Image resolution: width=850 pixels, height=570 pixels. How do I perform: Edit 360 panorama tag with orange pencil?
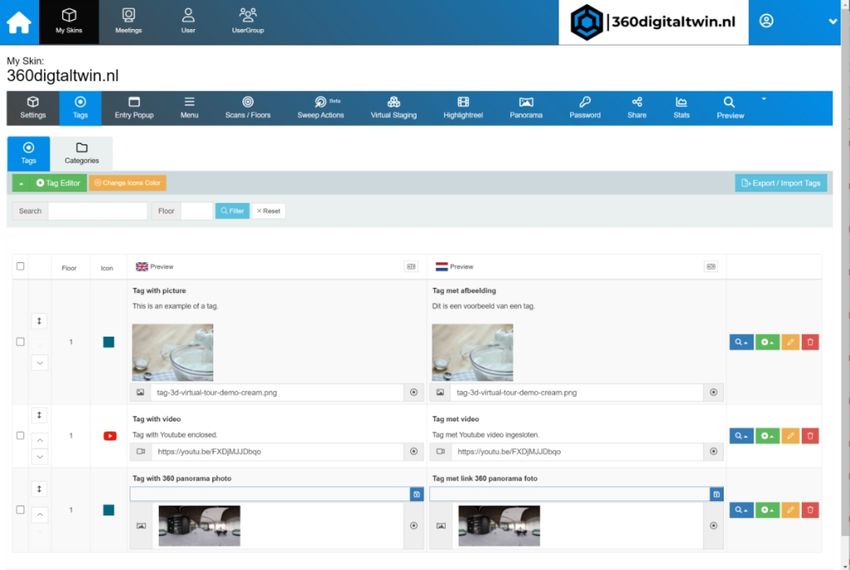pos(790,510)
